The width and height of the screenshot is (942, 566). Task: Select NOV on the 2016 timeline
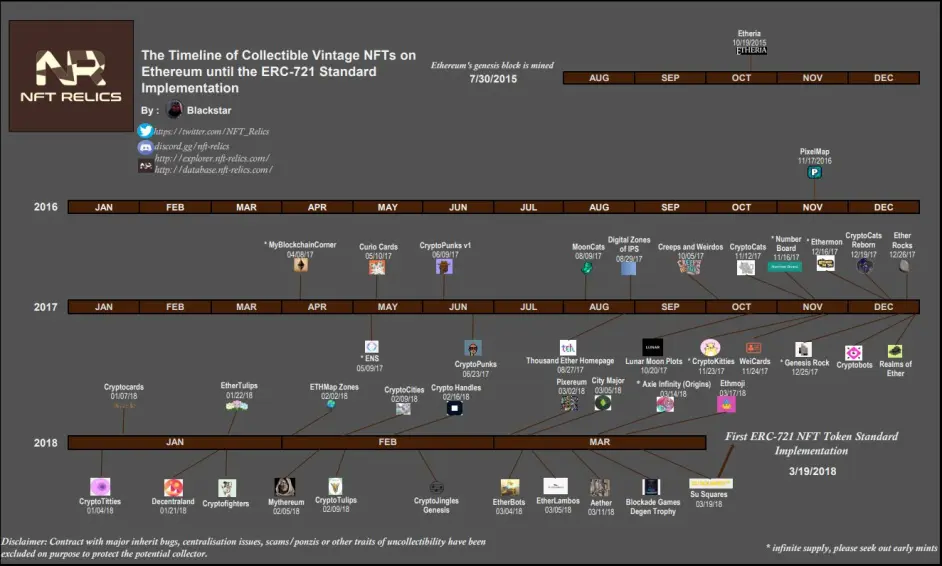812,207
